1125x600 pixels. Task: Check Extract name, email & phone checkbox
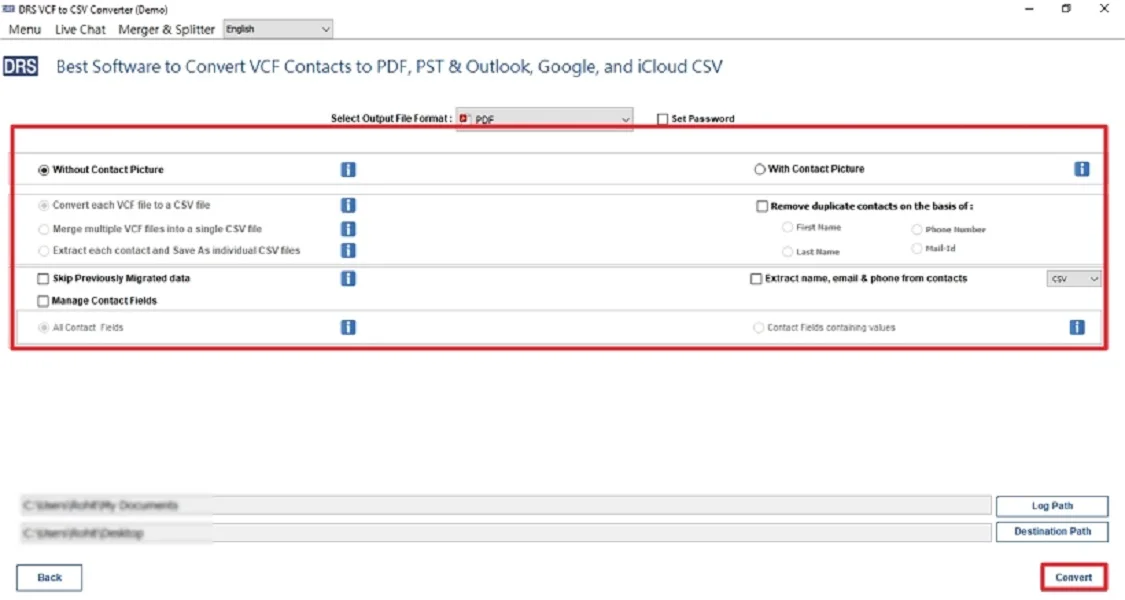[x=756, y=278]
